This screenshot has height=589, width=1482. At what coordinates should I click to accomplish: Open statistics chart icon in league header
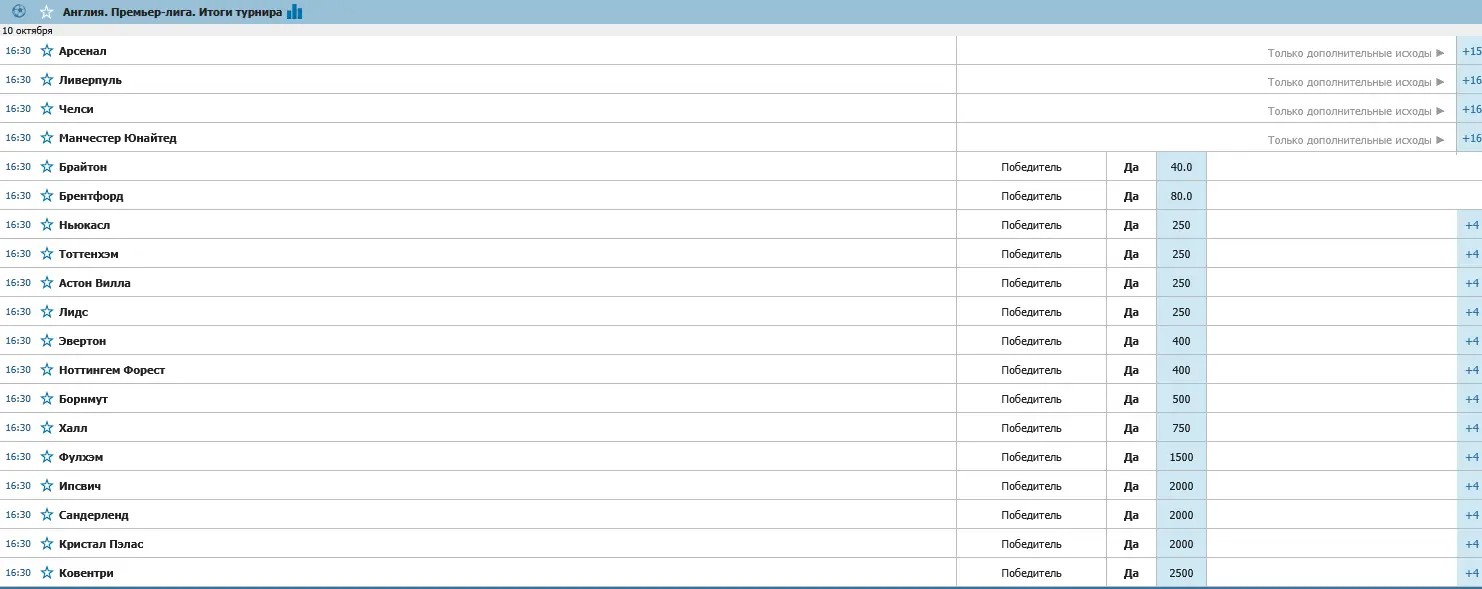294,12
